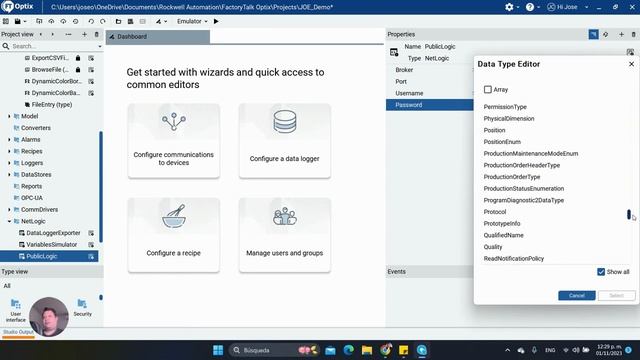Click lock icon beside ExportCSVFi row

click(78, 58)
